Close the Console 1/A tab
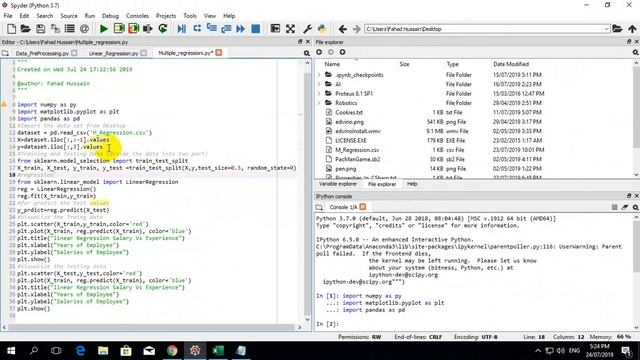This screenshot has width=640, height=360. click(x=362, y=207)
